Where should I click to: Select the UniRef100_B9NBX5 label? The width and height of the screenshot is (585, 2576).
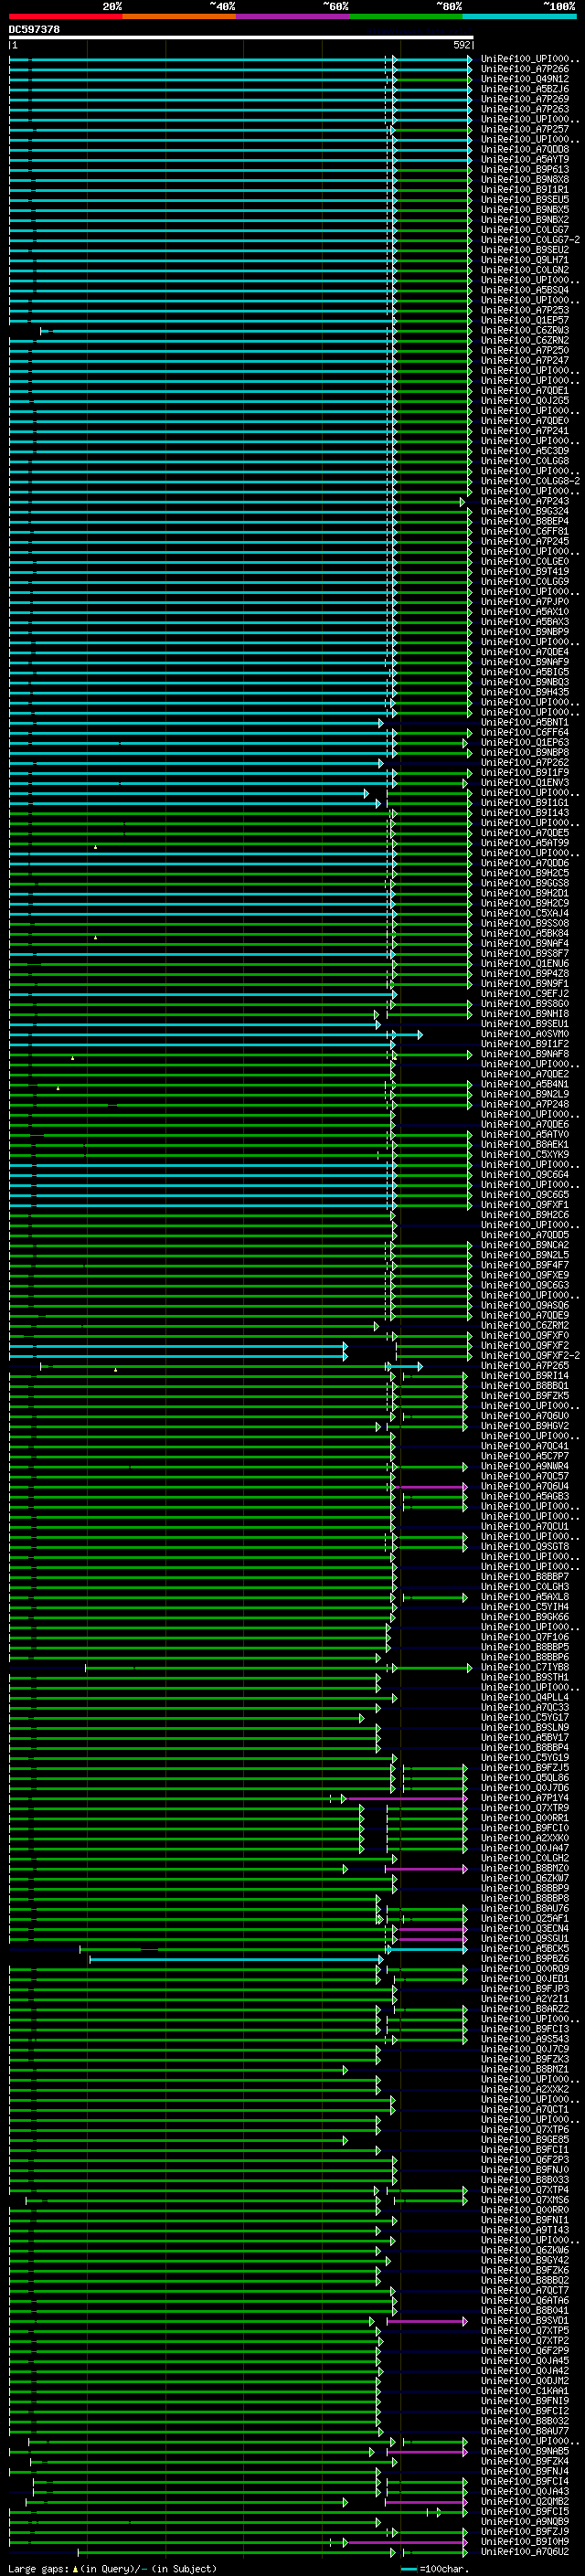pyautogui.click(x=525, y=210)
